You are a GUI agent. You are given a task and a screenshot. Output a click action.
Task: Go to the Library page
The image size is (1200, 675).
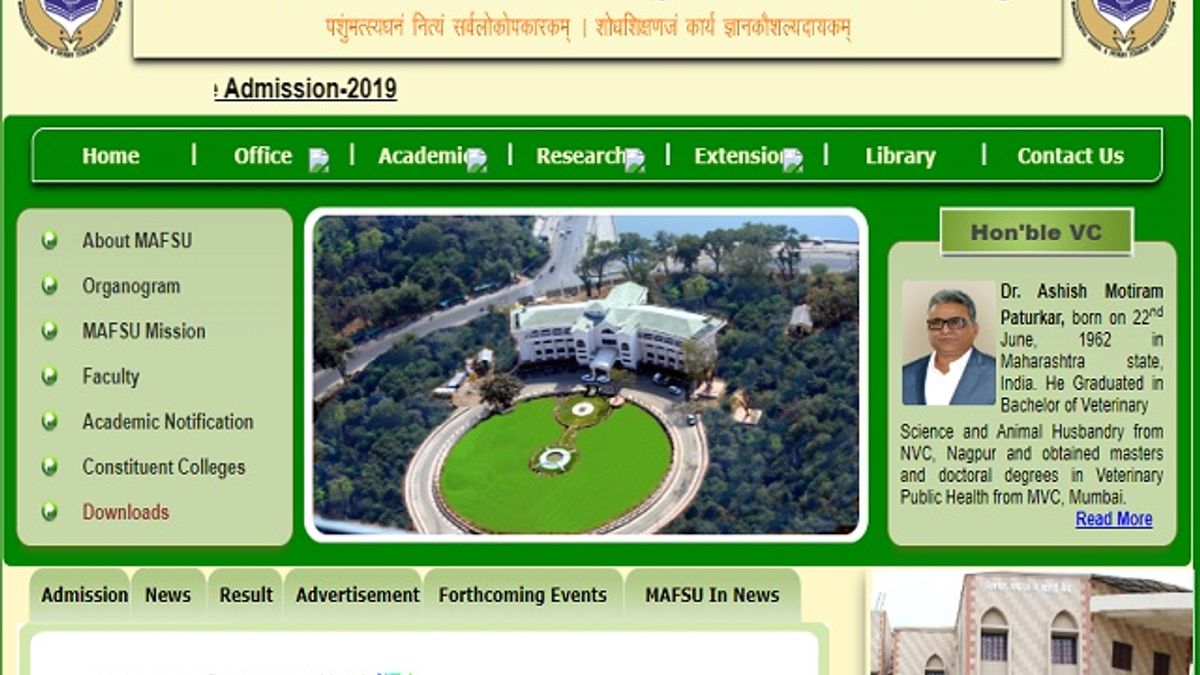coord(900,156)
